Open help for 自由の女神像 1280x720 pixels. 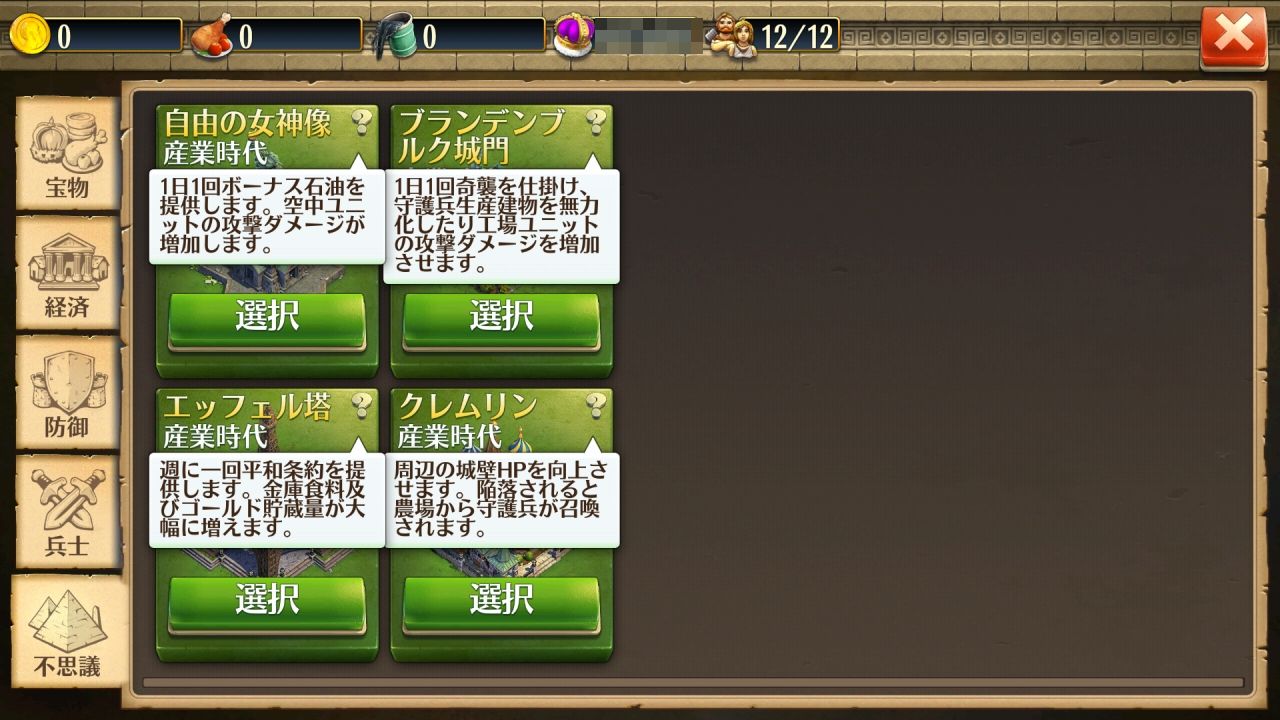(x=361, y=123)
